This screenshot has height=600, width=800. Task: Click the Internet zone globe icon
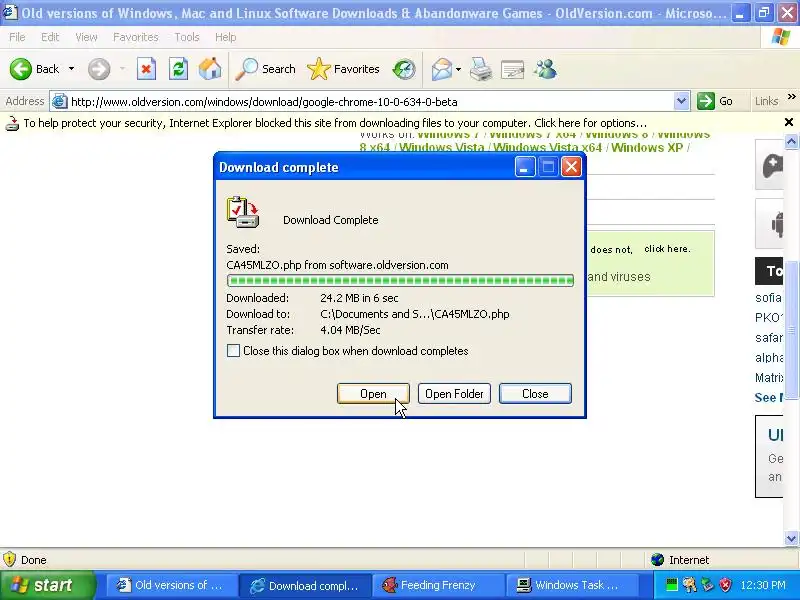click(657, 560)
